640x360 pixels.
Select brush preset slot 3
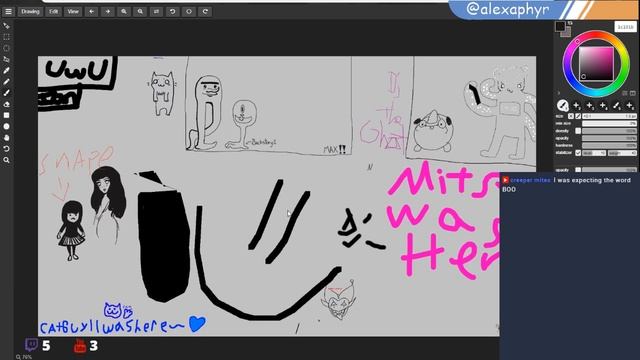coord(589,105)
